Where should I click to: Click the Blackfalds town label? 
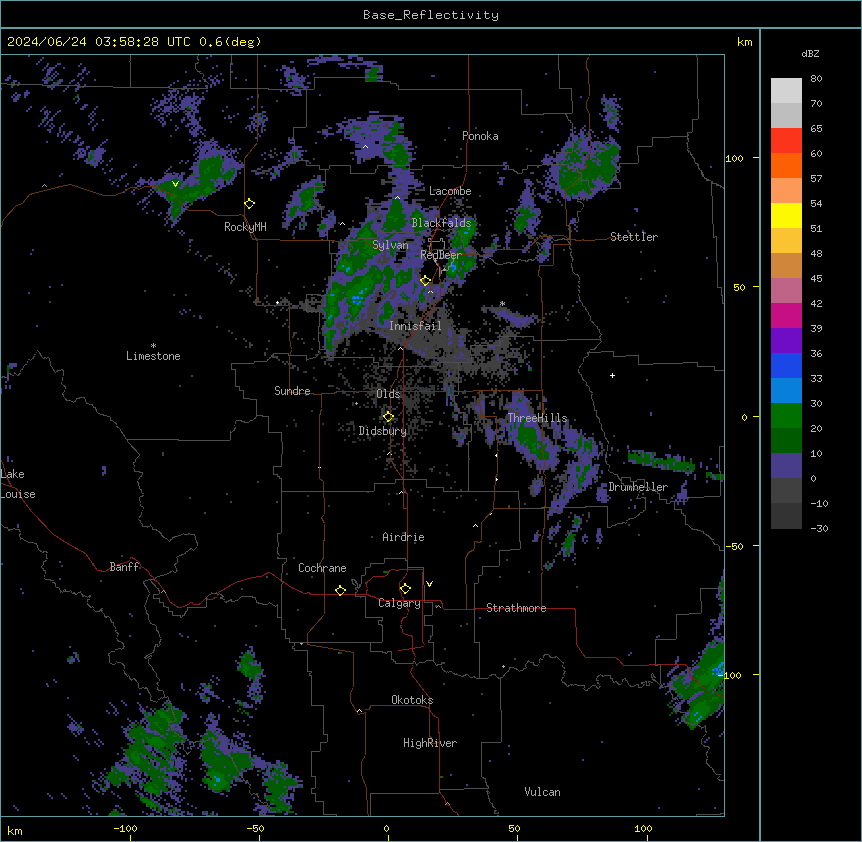(x=441, y=223)
